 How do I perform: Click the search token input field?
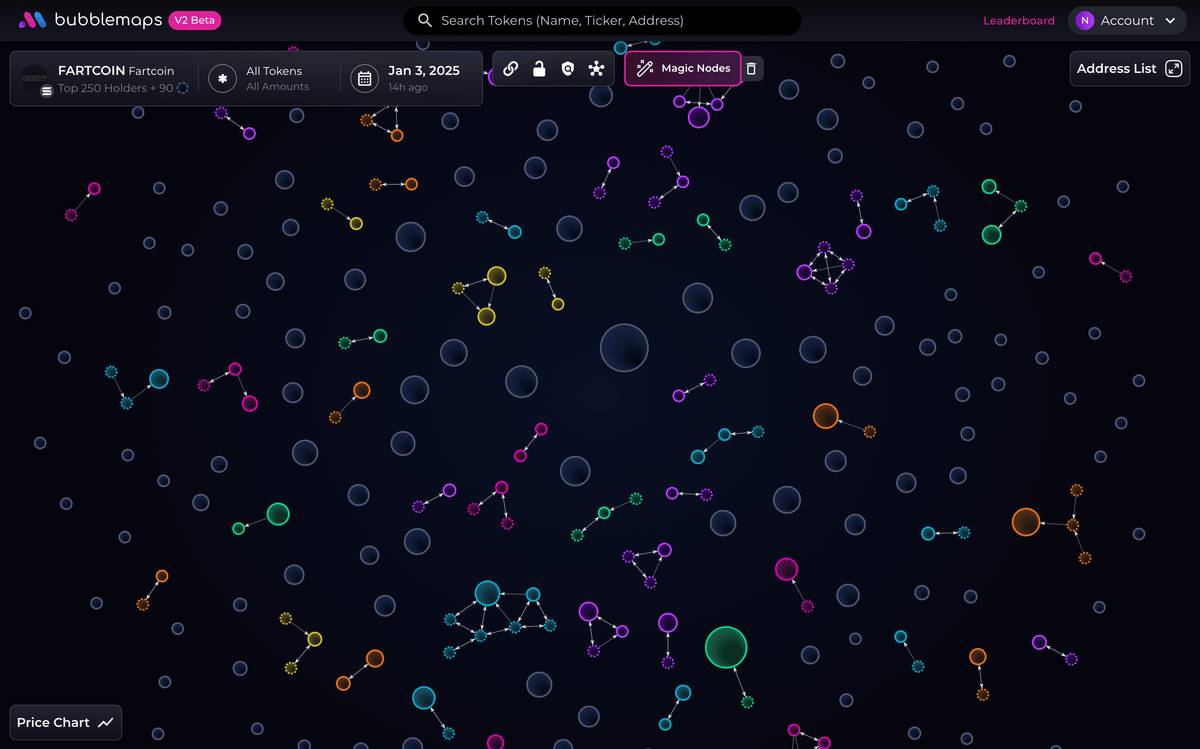(610, 21)
